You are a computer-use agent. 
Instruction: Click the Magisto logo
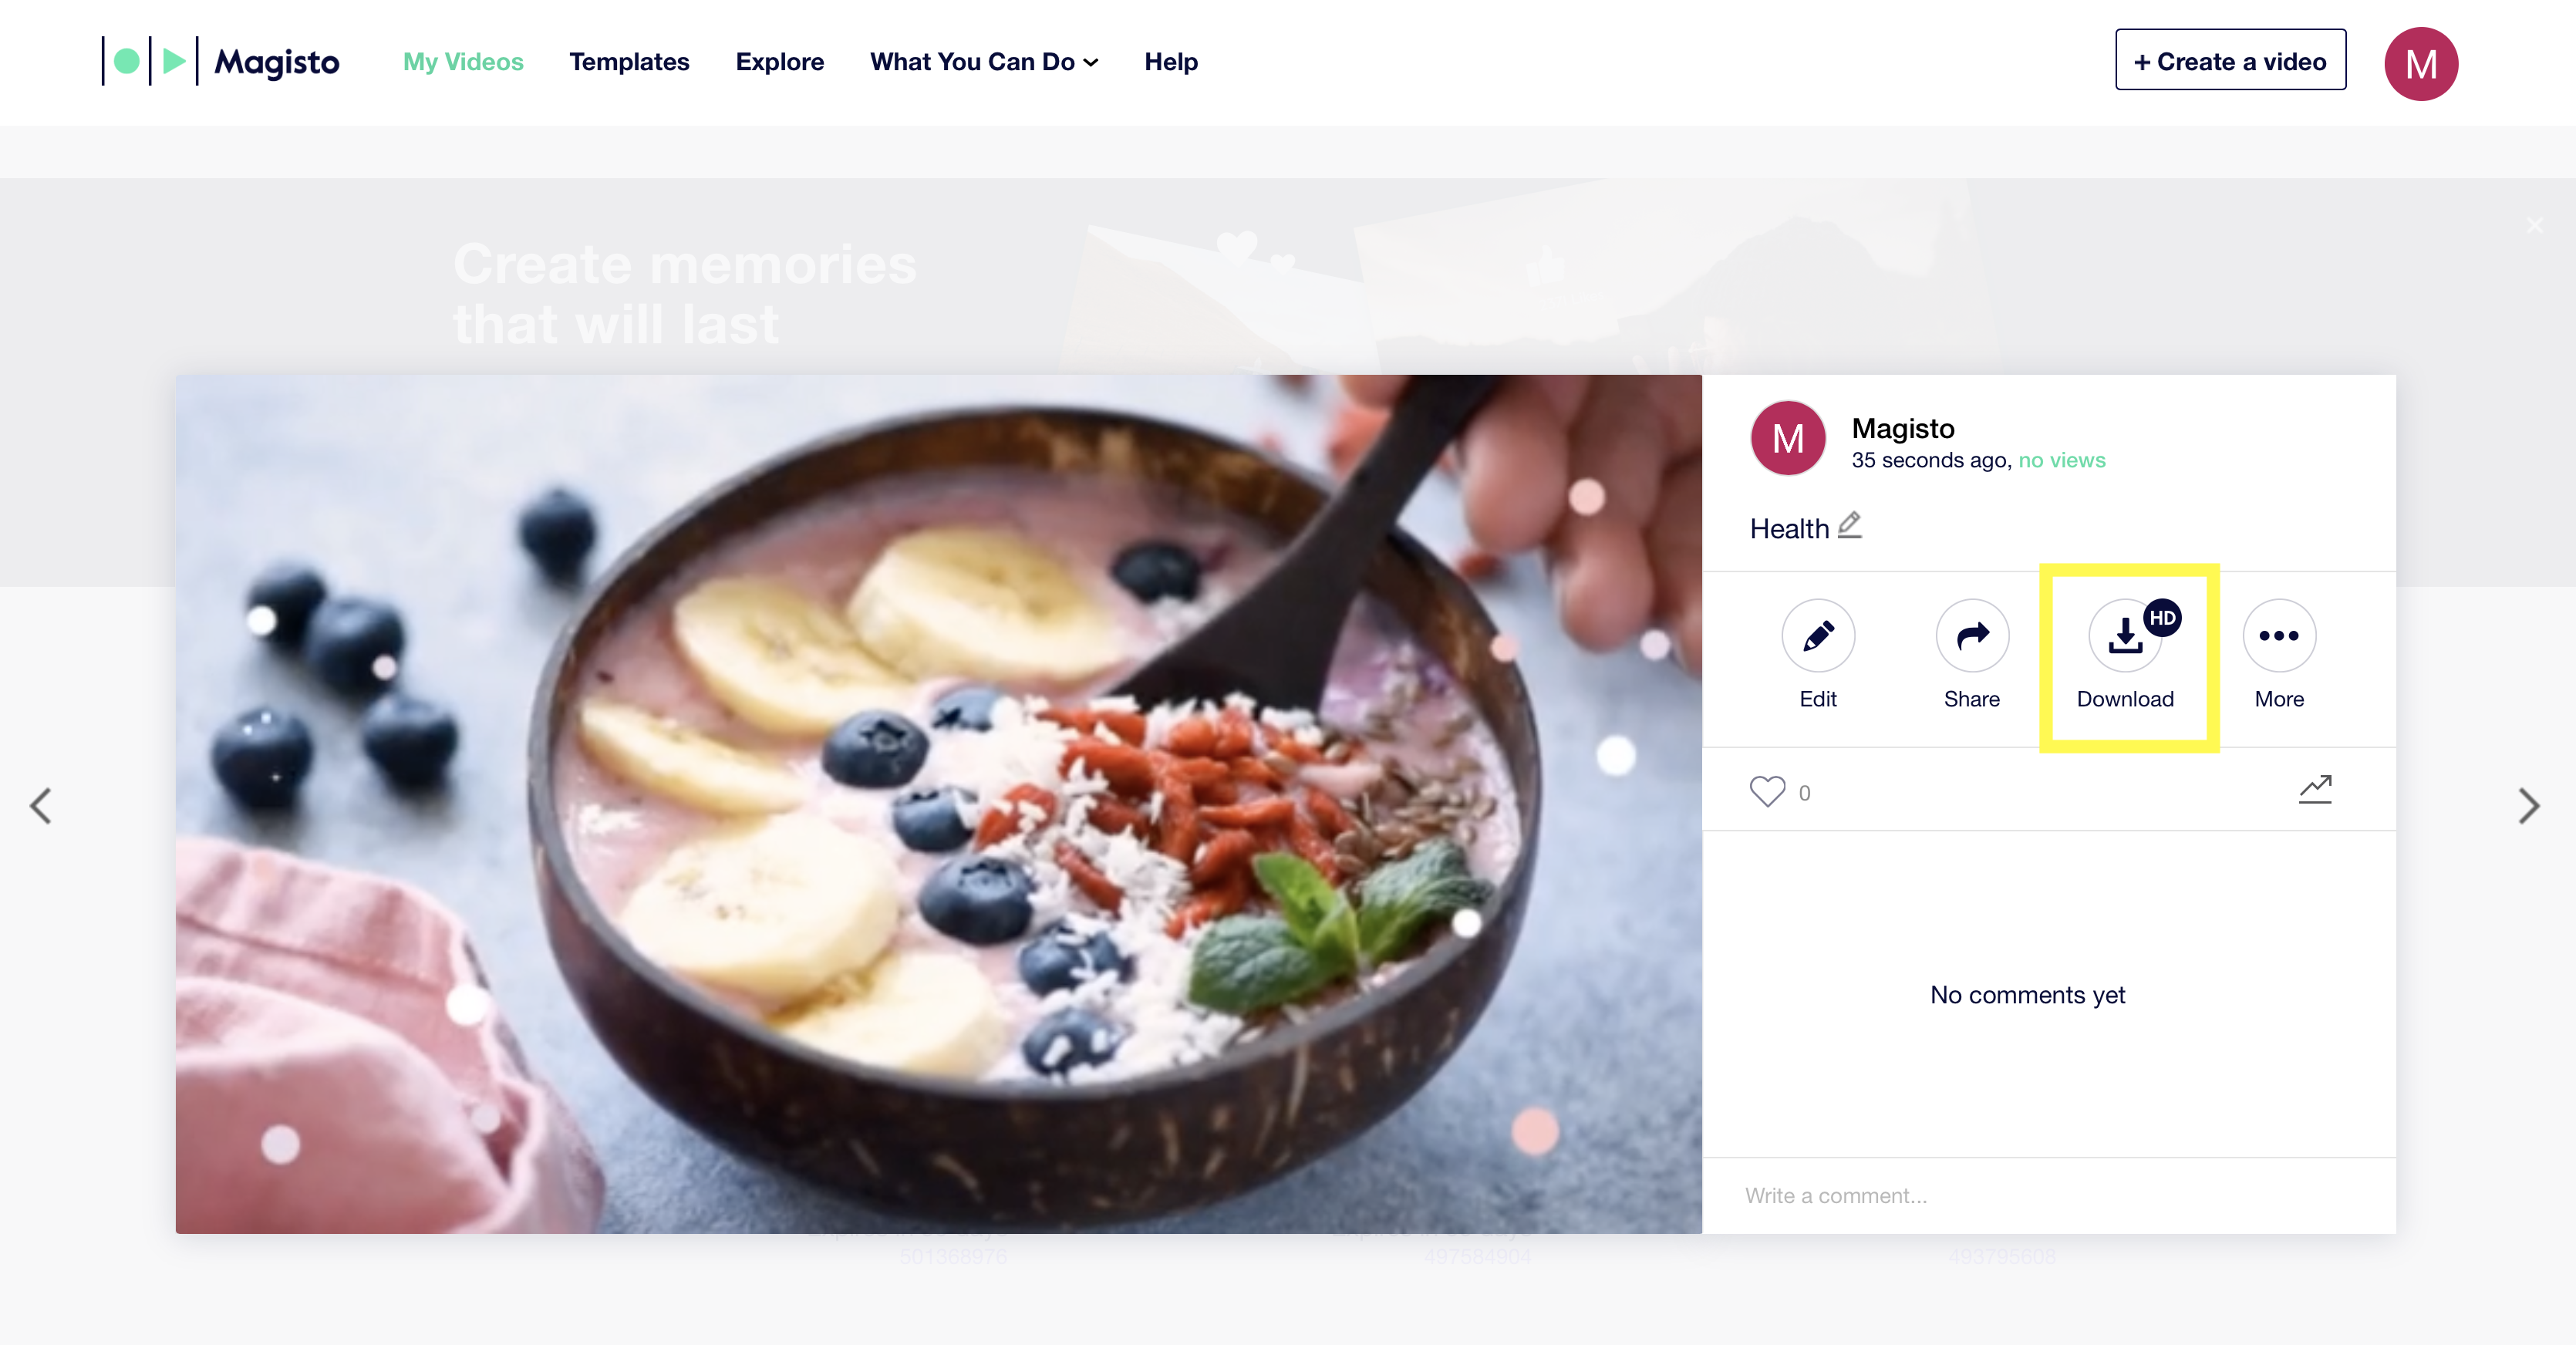[x=221, y=62]
